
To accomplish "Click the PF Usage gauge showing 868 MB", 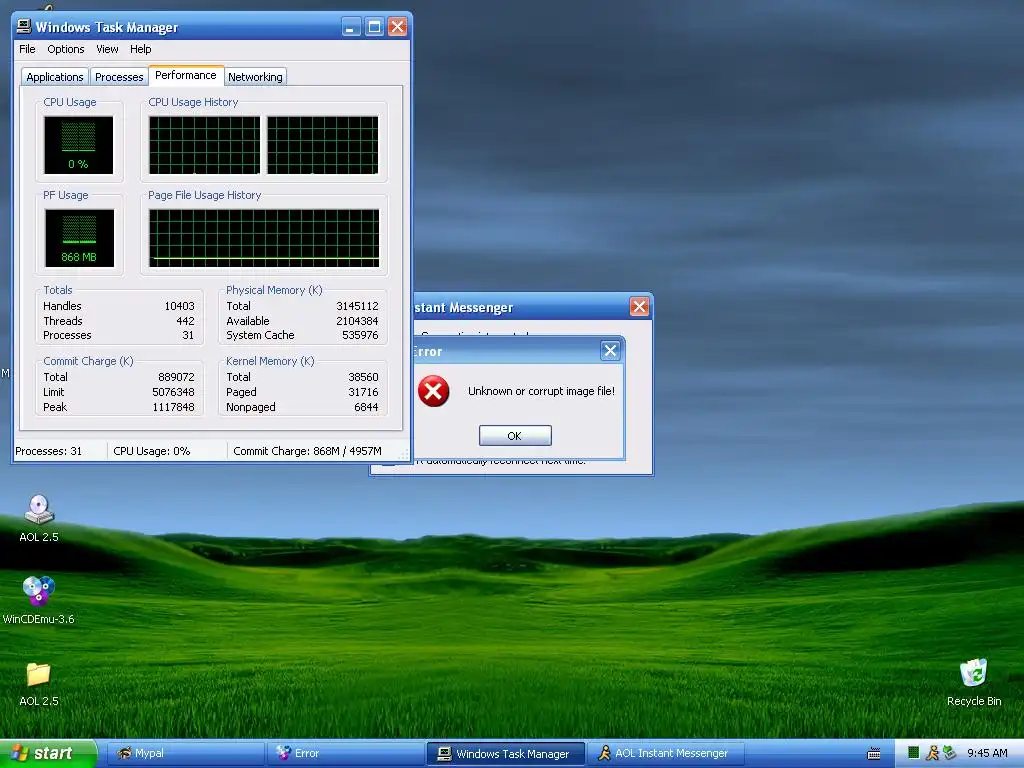I will [x=79, y=238].
